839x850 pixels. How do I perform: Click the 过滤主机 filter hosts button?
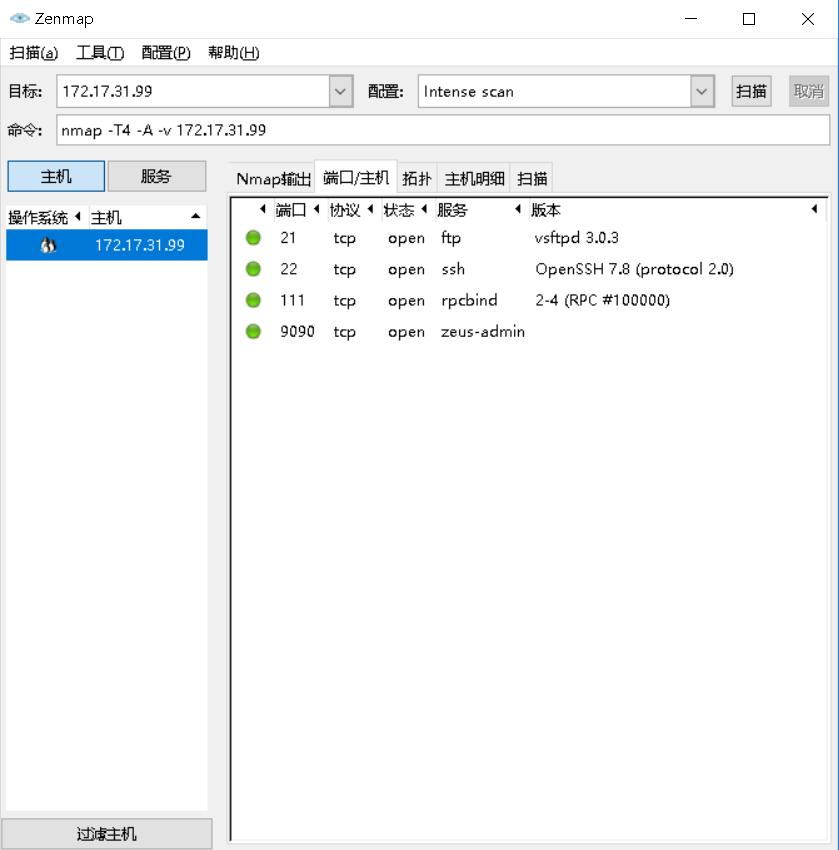pos(106,832)
